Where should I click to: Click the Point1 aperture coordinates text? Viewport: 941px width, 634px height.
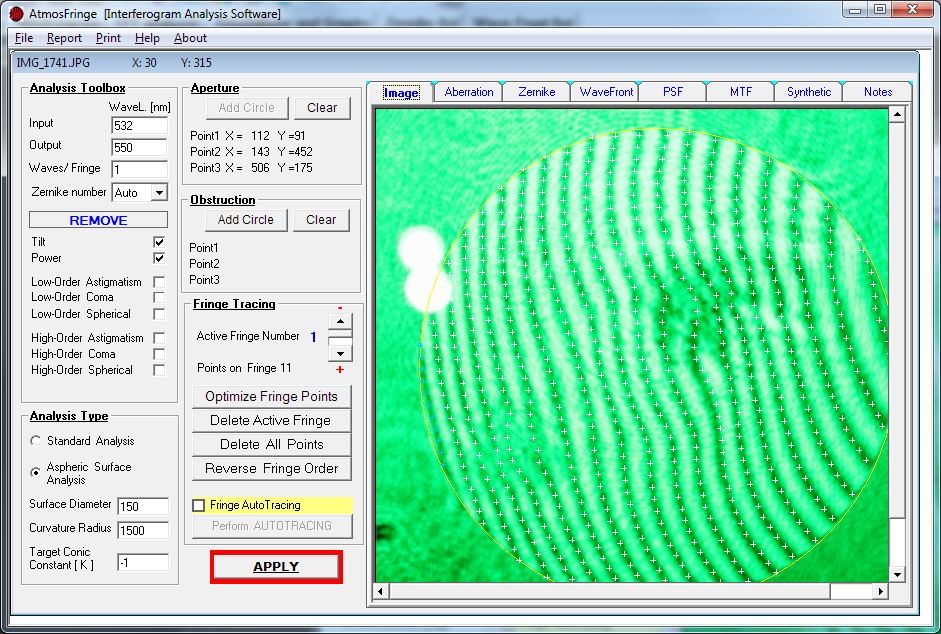click(x=247, y=136)
